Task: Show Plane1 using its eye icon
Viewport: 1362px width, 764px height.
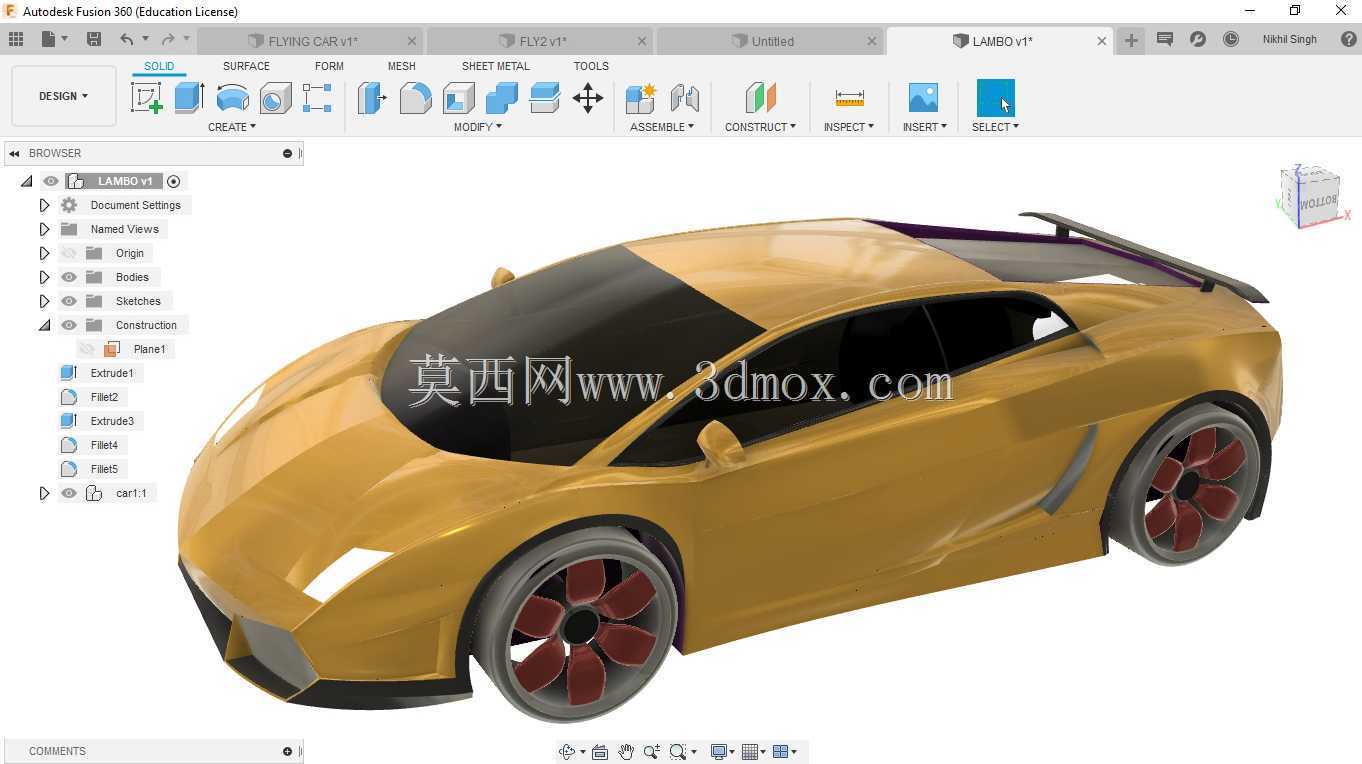Action: pos(87,349)
